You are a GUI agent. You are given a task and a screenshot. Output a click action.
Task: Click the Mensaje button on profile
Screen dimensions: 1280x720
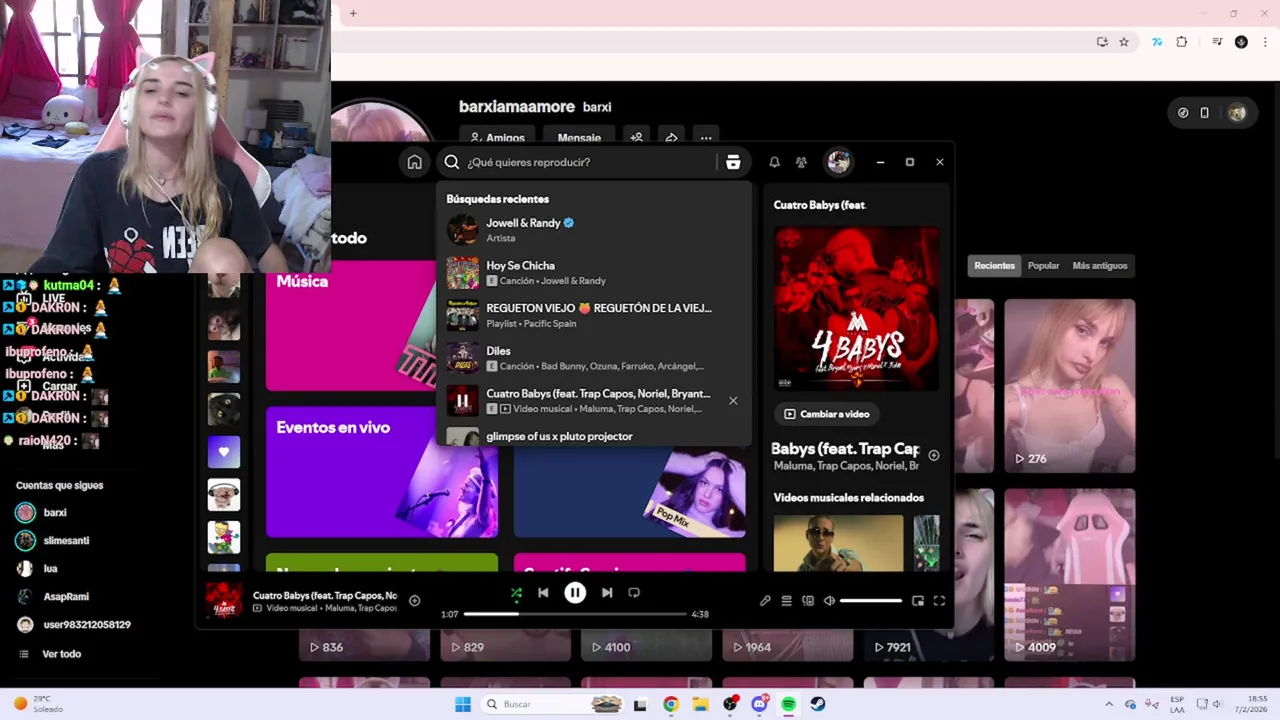579,138
